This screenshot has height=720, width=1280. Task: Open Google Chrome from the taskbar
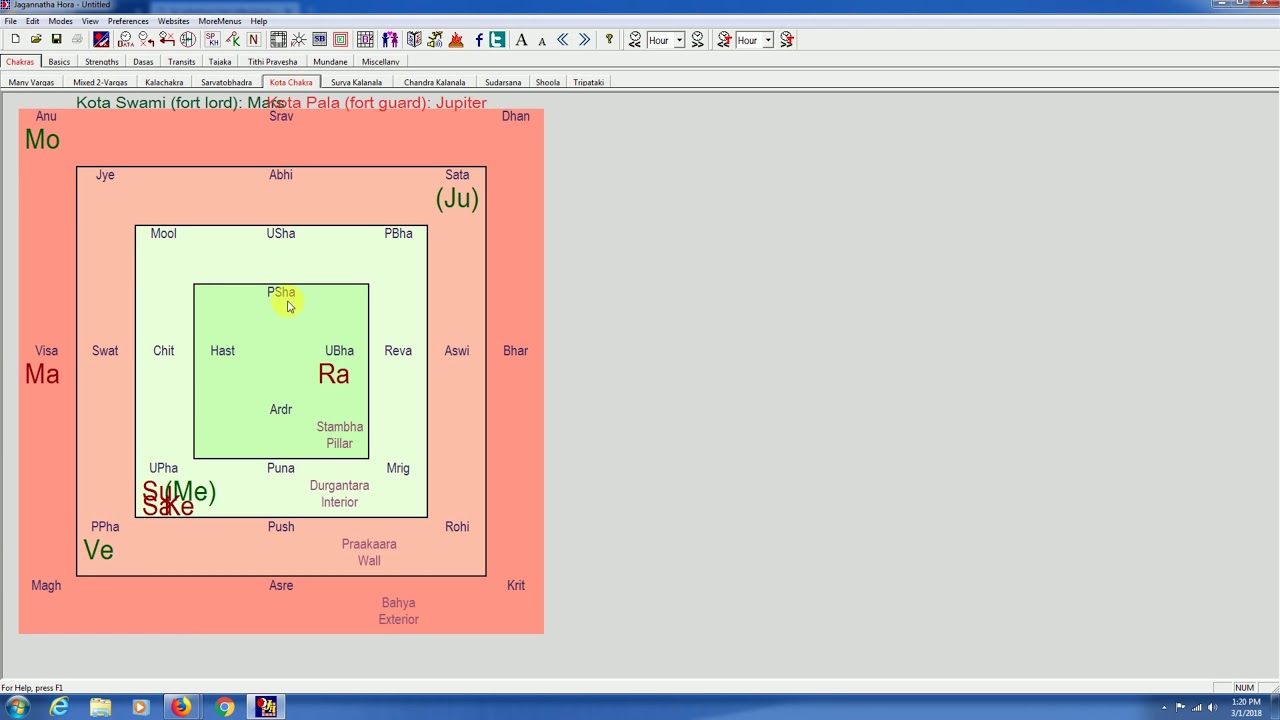pyautogui.click(x=224, y=707)
